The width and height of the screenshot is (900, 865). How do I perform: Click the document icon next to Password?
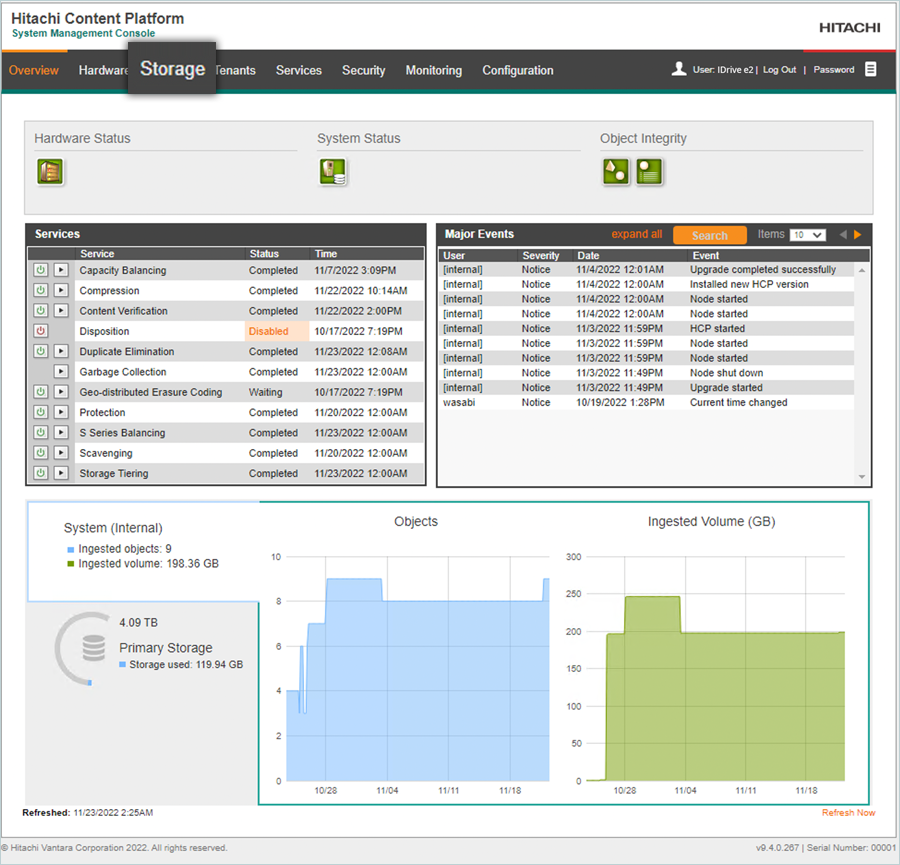[871, 69]
